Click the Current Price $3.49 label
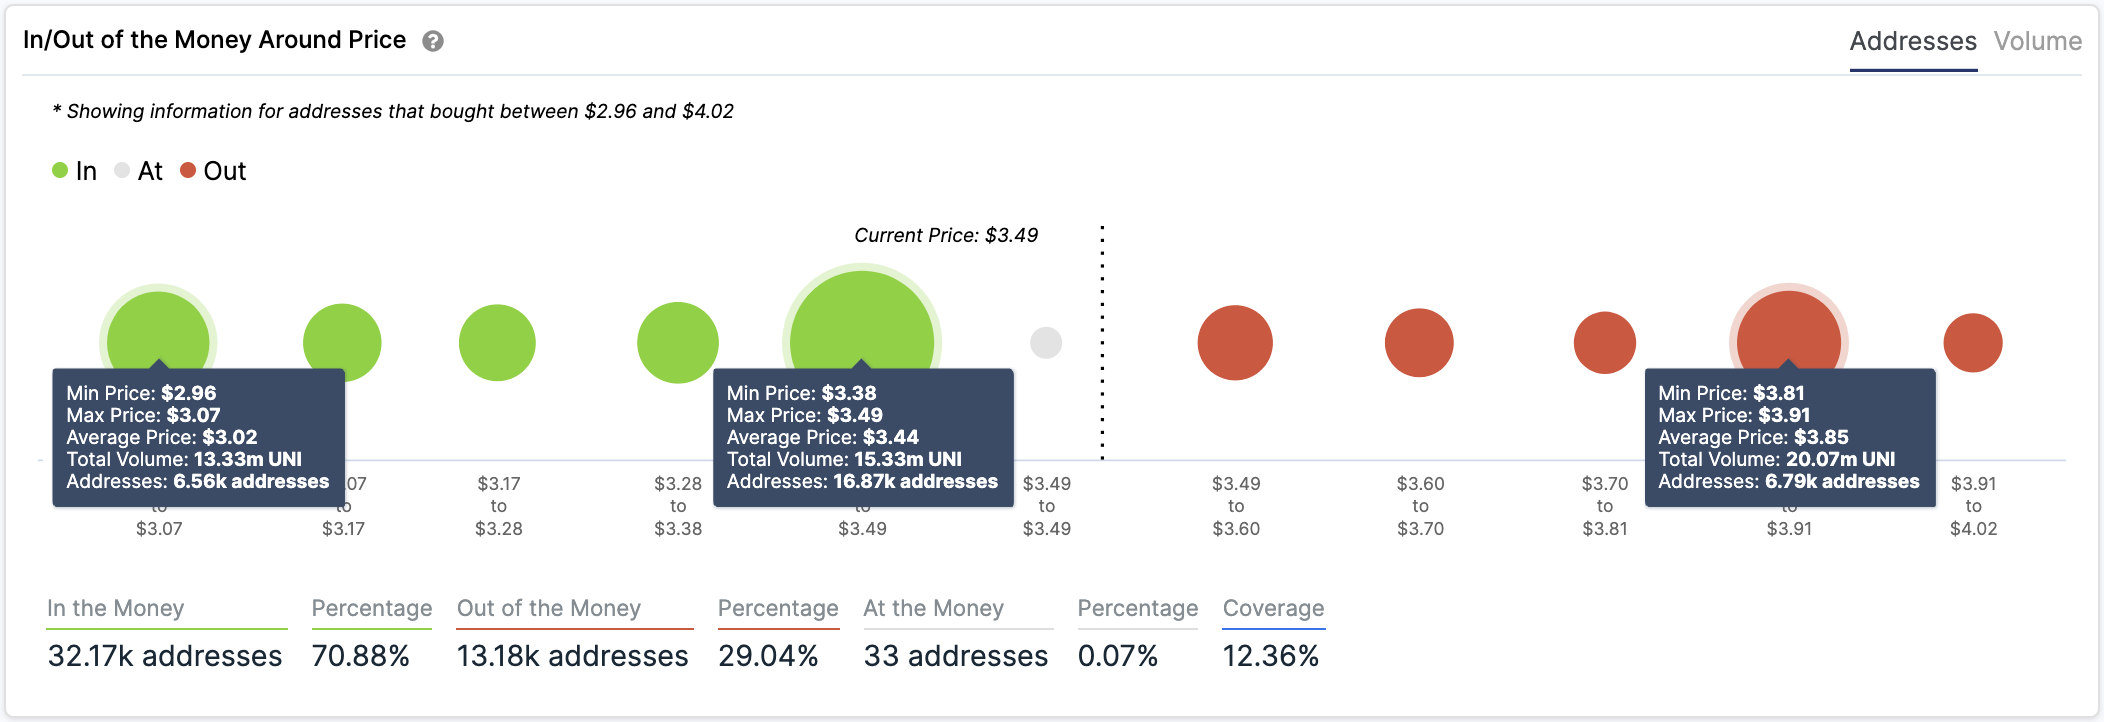2104x722 pixels. (945, 235)
